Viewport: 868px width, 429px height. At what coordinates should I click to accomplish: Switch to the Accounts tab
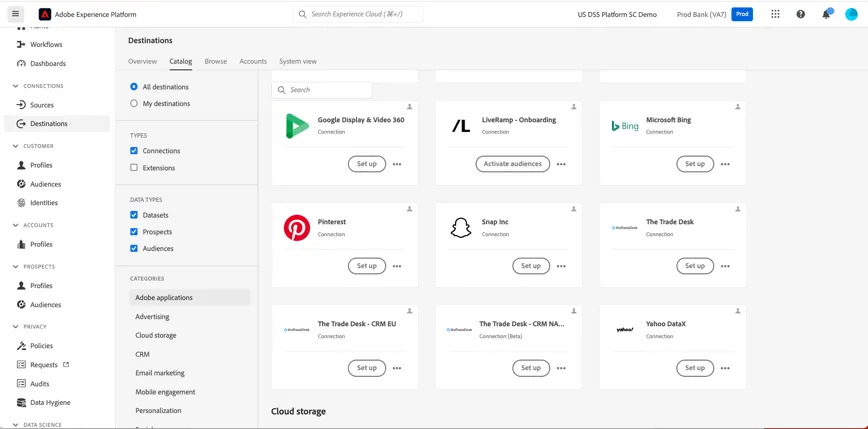click(253, 61)
